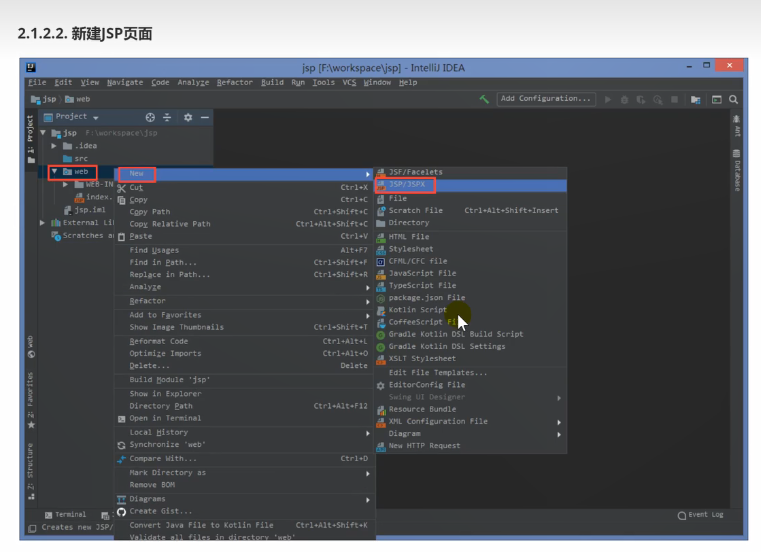Click the Stop square icon in toolbar

[x=674, y=100]
